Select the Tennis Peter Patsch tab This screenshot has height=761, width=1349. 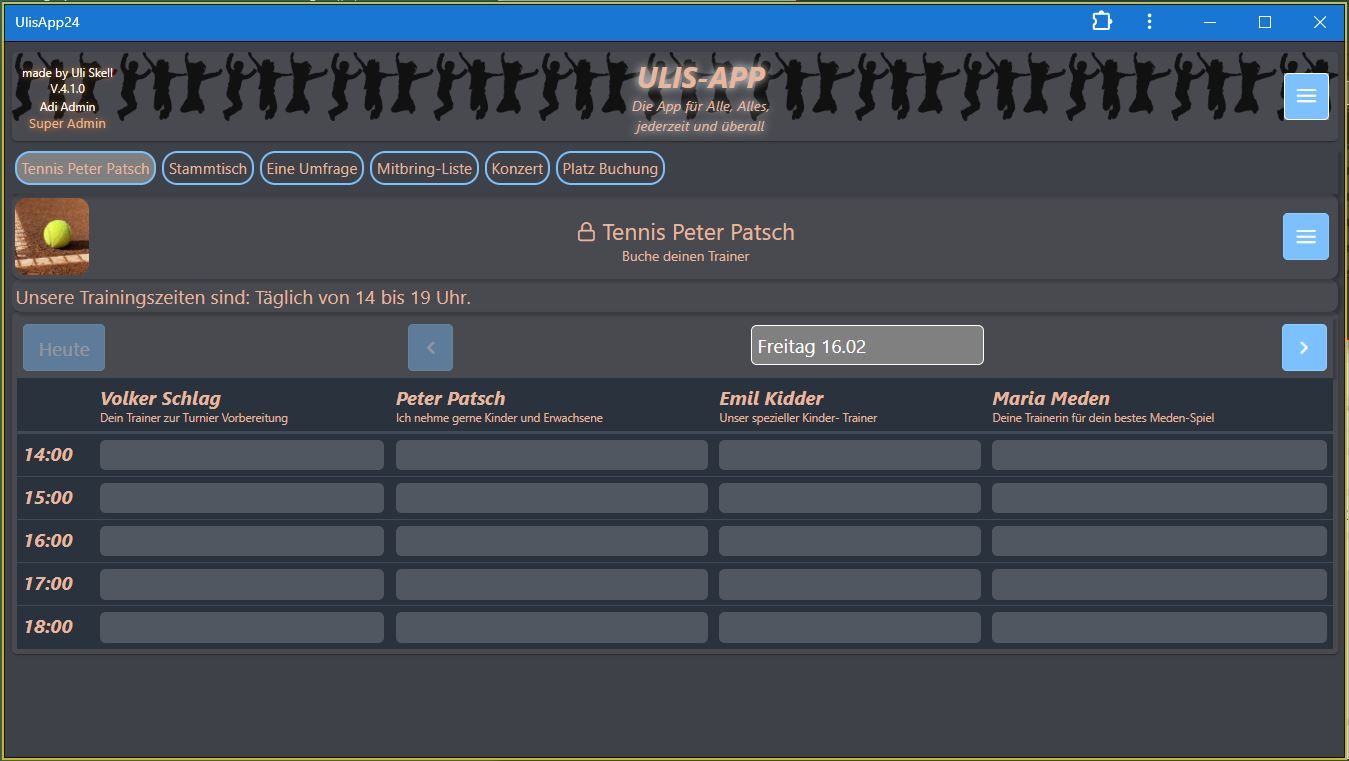point(85,168)
